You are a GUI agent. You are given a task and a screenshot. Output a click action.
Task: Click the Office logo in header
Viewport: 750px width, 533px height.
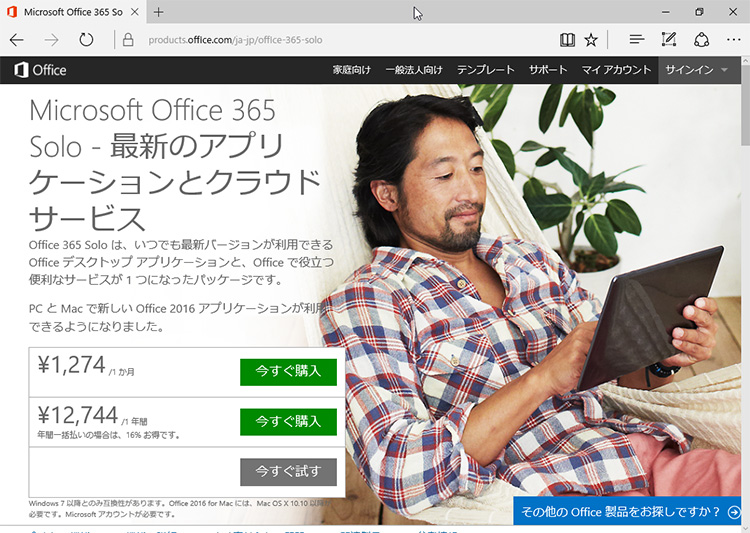[40, 70]
